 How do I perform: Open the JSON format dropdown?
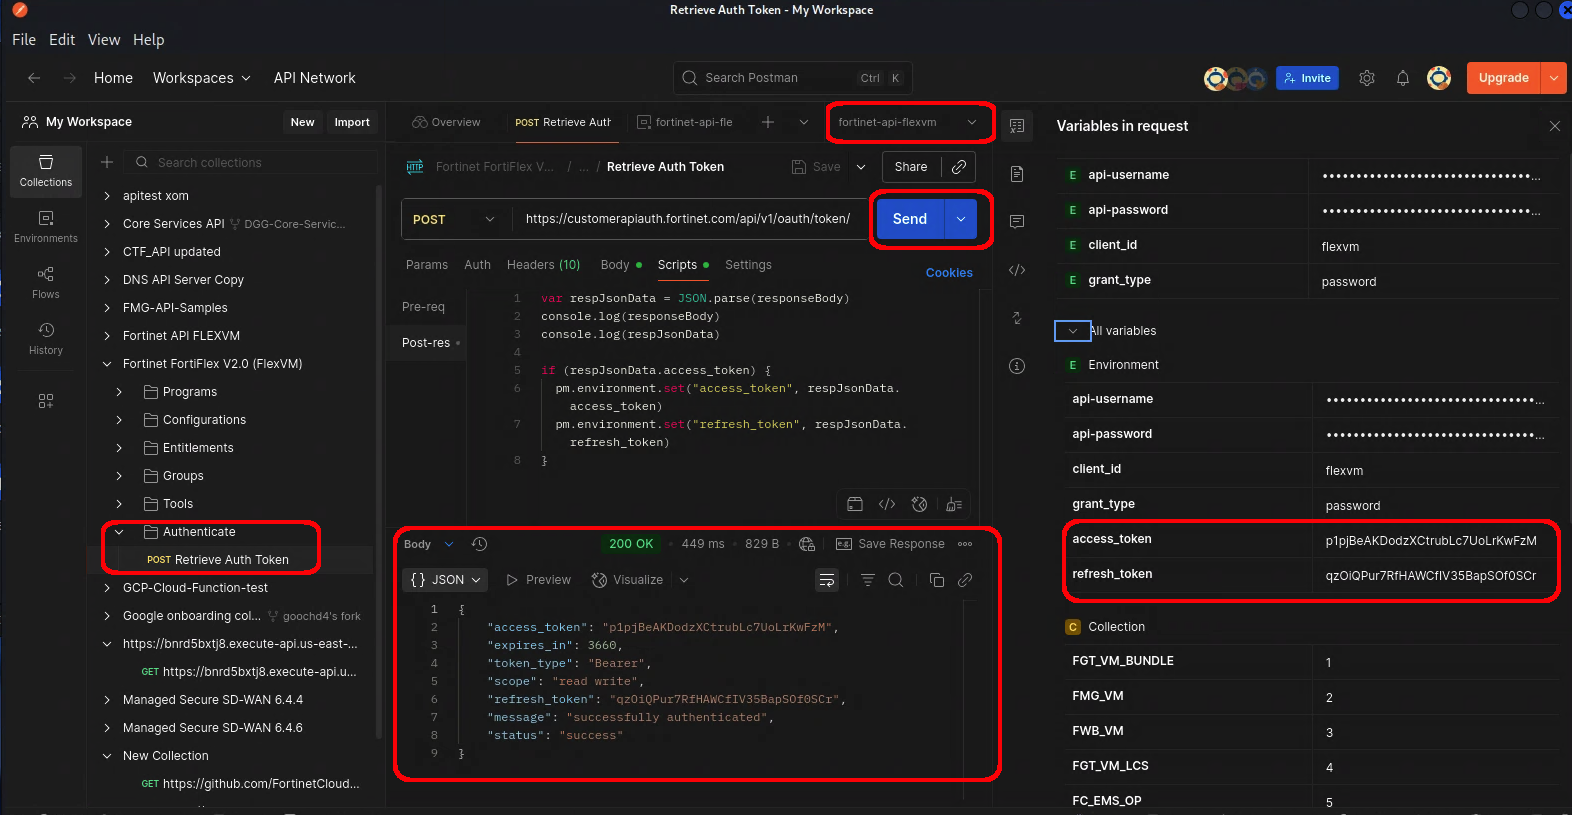[445, 580]
